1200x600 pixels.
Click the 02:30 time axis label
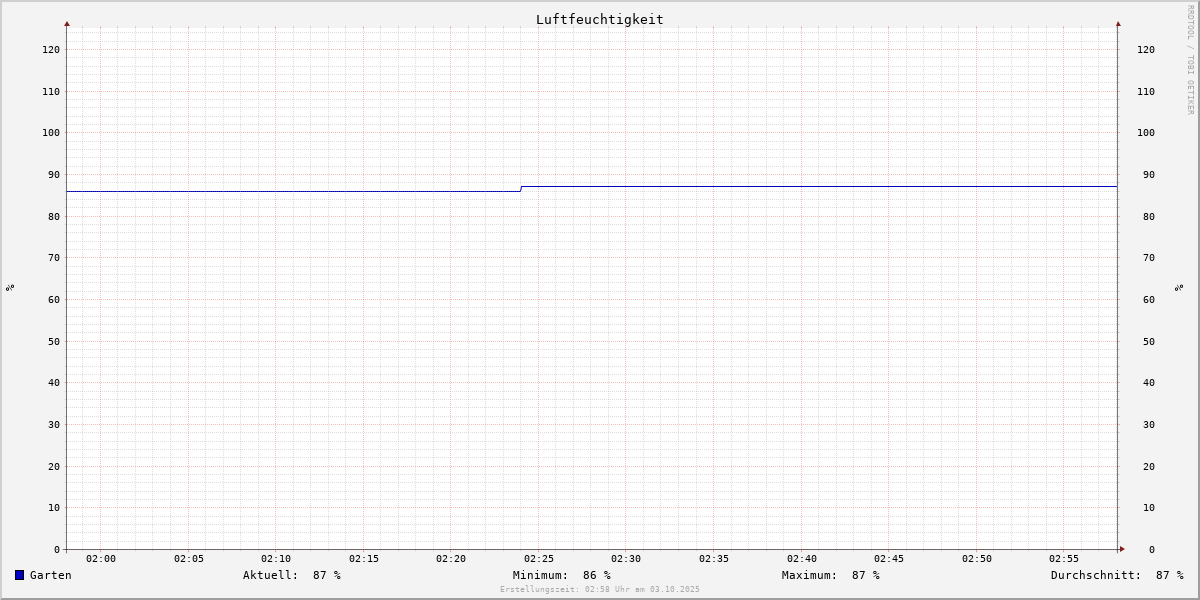coord(626,559)
